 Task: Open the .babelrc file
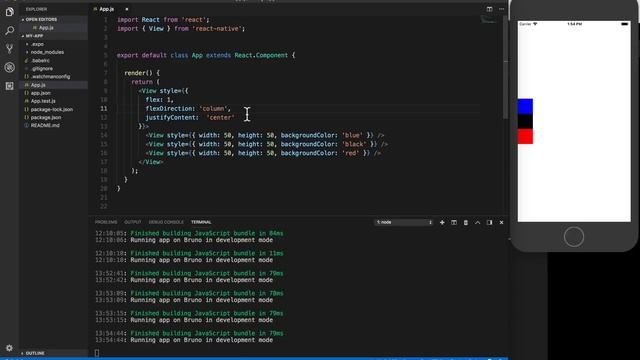tap(40, 60)
